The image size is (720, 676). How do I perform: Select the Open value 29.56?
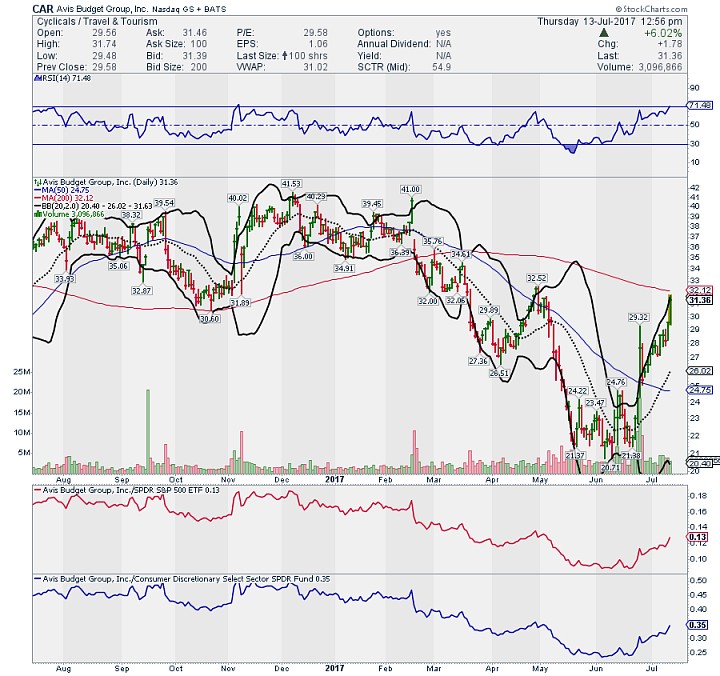(x=104, y=33)
